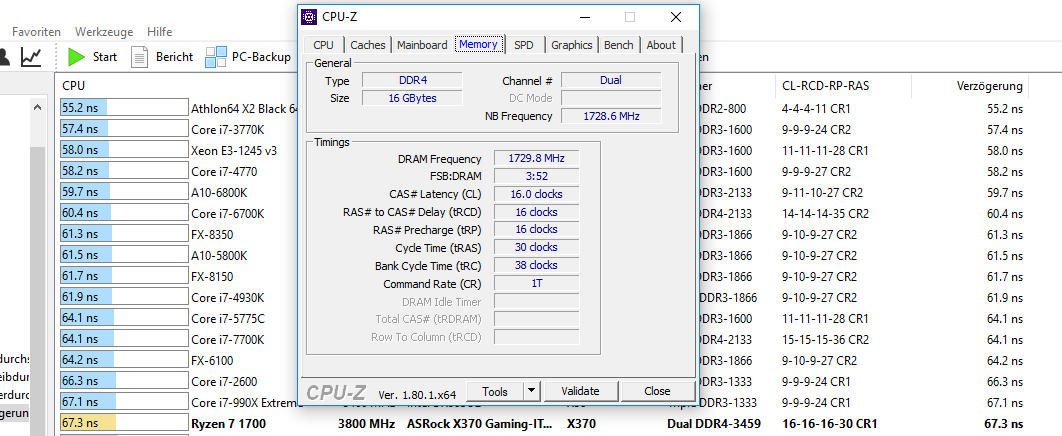Click the Tools button in CPU-Z

pos(495,391)
